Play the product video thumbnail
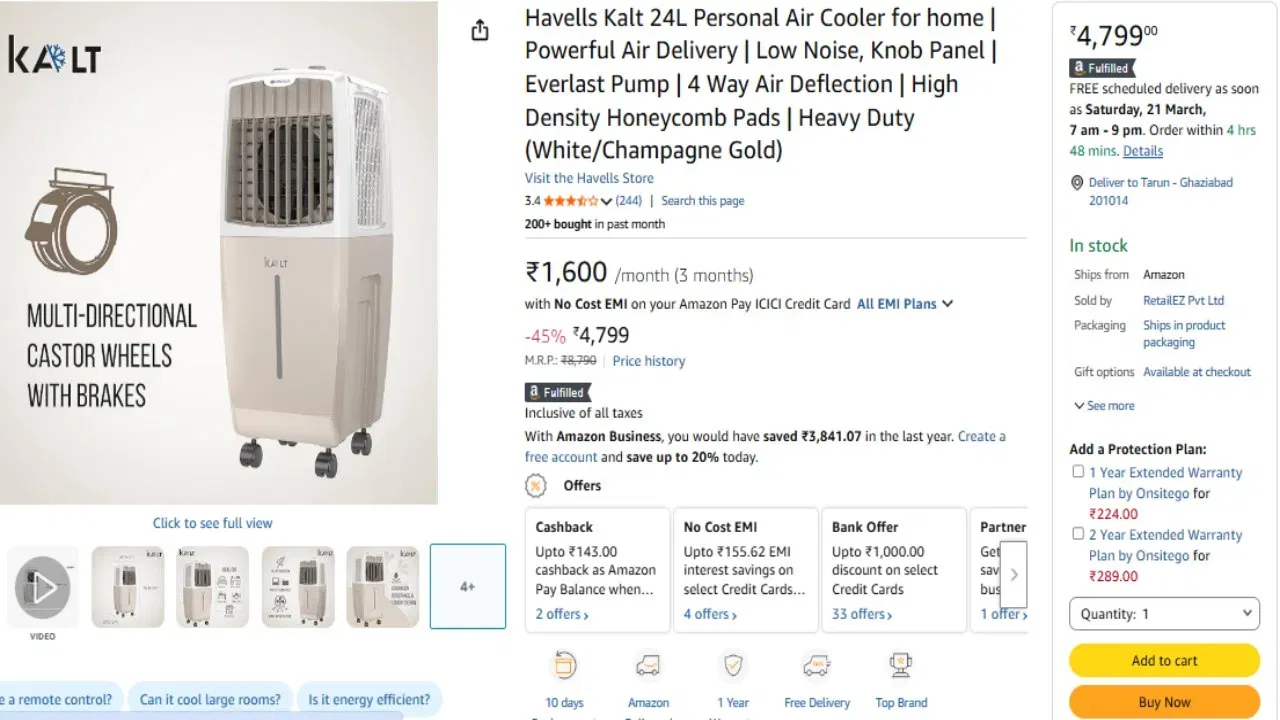Screen dimensions: 1280x720 (42, 587)
